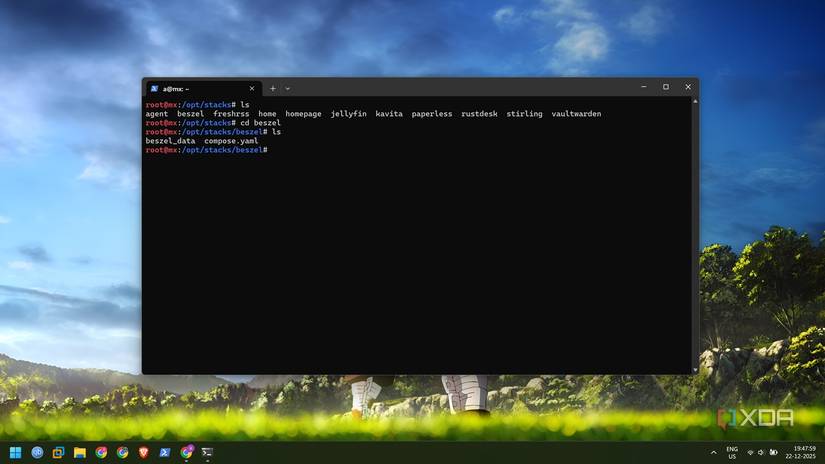Open a new terminal tab
Image resolution: width=825 pixels, height=464 pixels.
click(273, 89)
